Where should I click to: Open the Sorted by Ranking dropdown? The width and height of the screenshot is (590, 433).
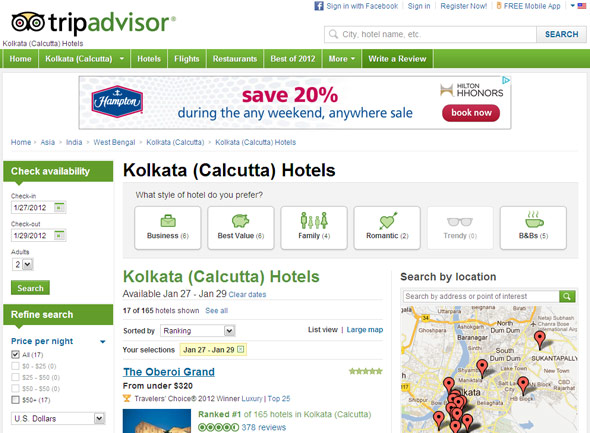click(x=198, y=331)
